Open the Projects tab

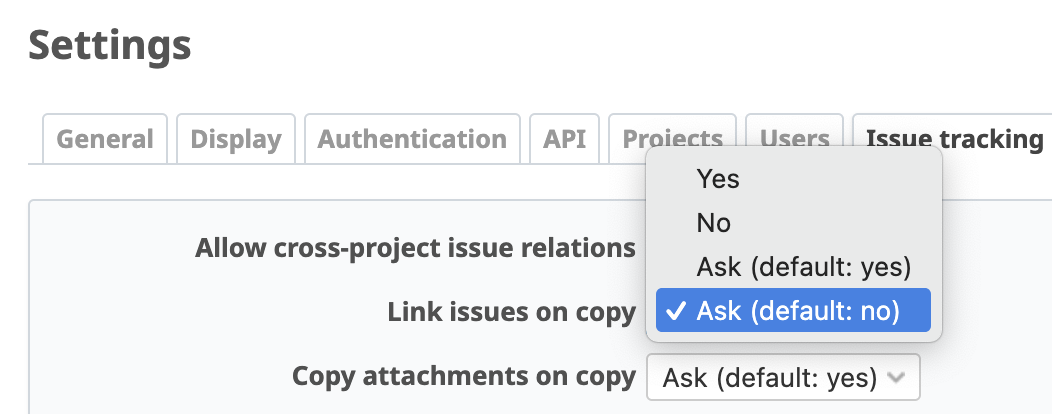click(672, 139)
